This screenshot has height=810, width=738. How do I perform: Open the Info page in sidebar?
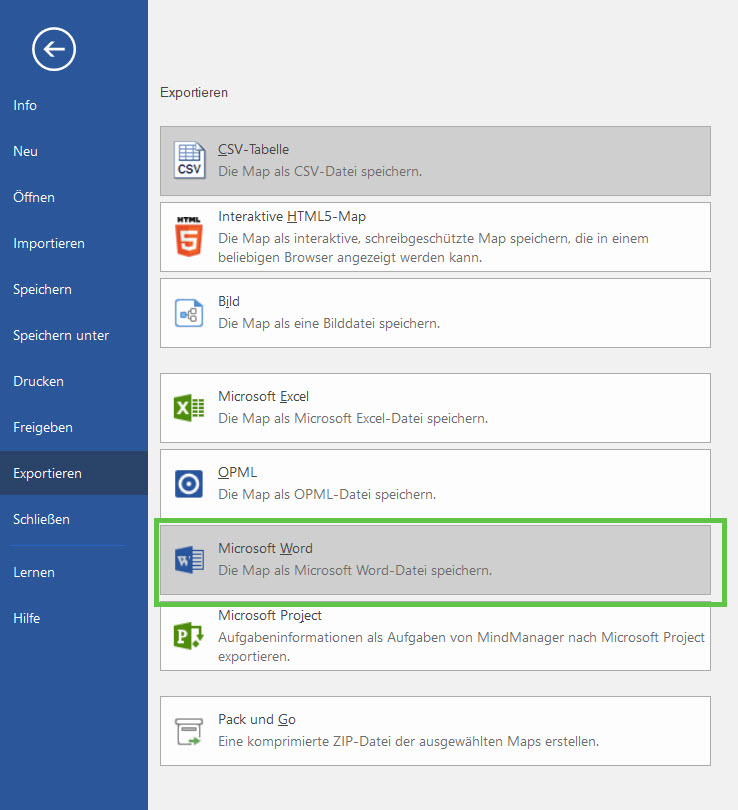pos(25,105)
